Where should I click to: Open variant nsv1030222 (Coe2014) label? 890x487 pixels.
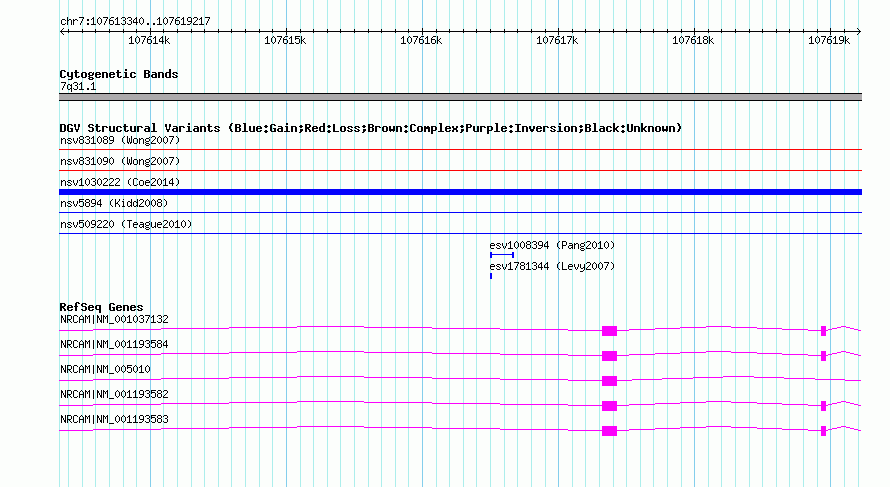(120, 182)
